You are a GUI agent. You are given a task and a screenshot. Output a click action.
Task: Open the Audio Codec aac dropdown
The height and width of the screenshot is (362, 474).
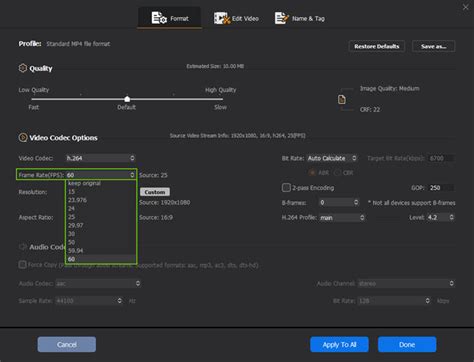[x=98, y=283]
